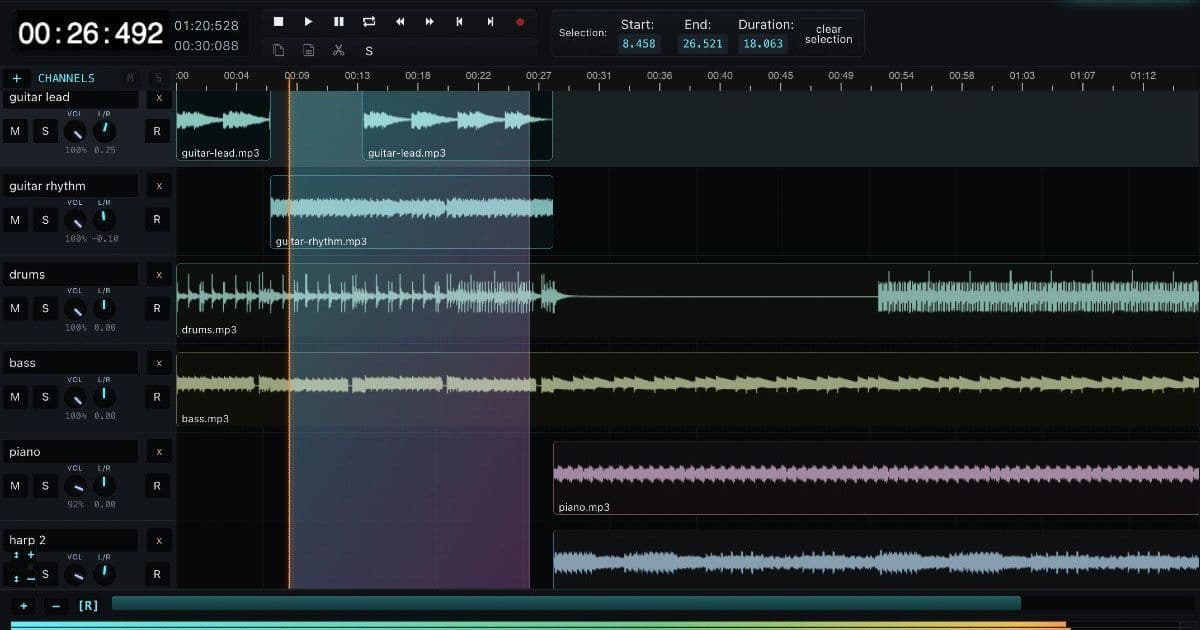This screenshot has height=630, width=1200.
Task: Arm guitar rhythm channel with R button
Action: pyautogui.click(x=156, y=219)
